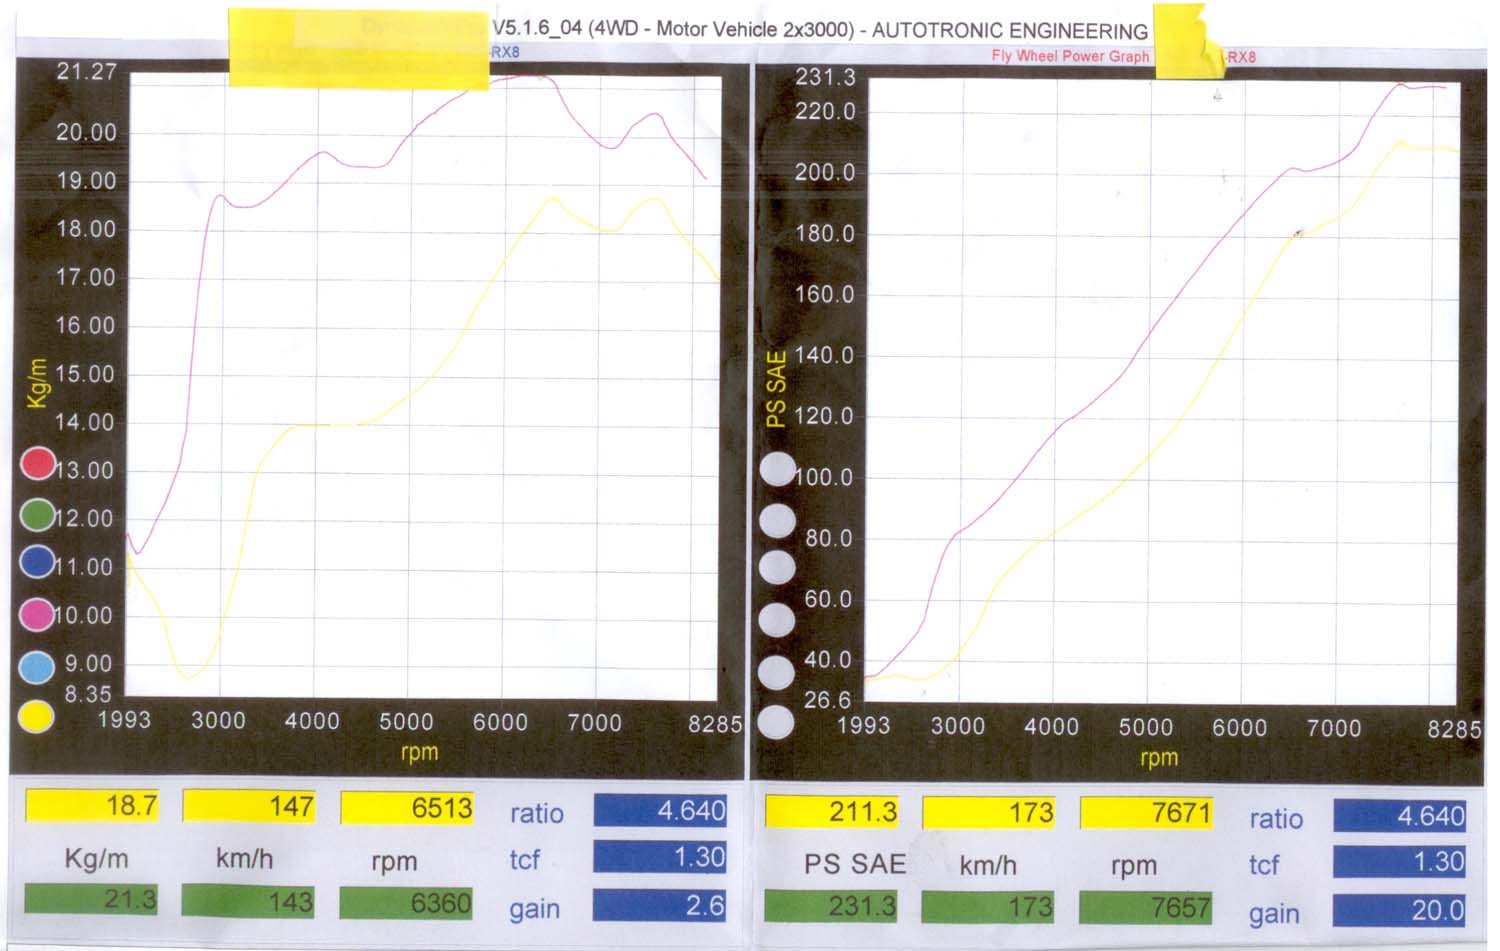Toggle the dark blue trace circle
Image resolution: width=1500 pixels, height=951 pixels.
[38, 561]
